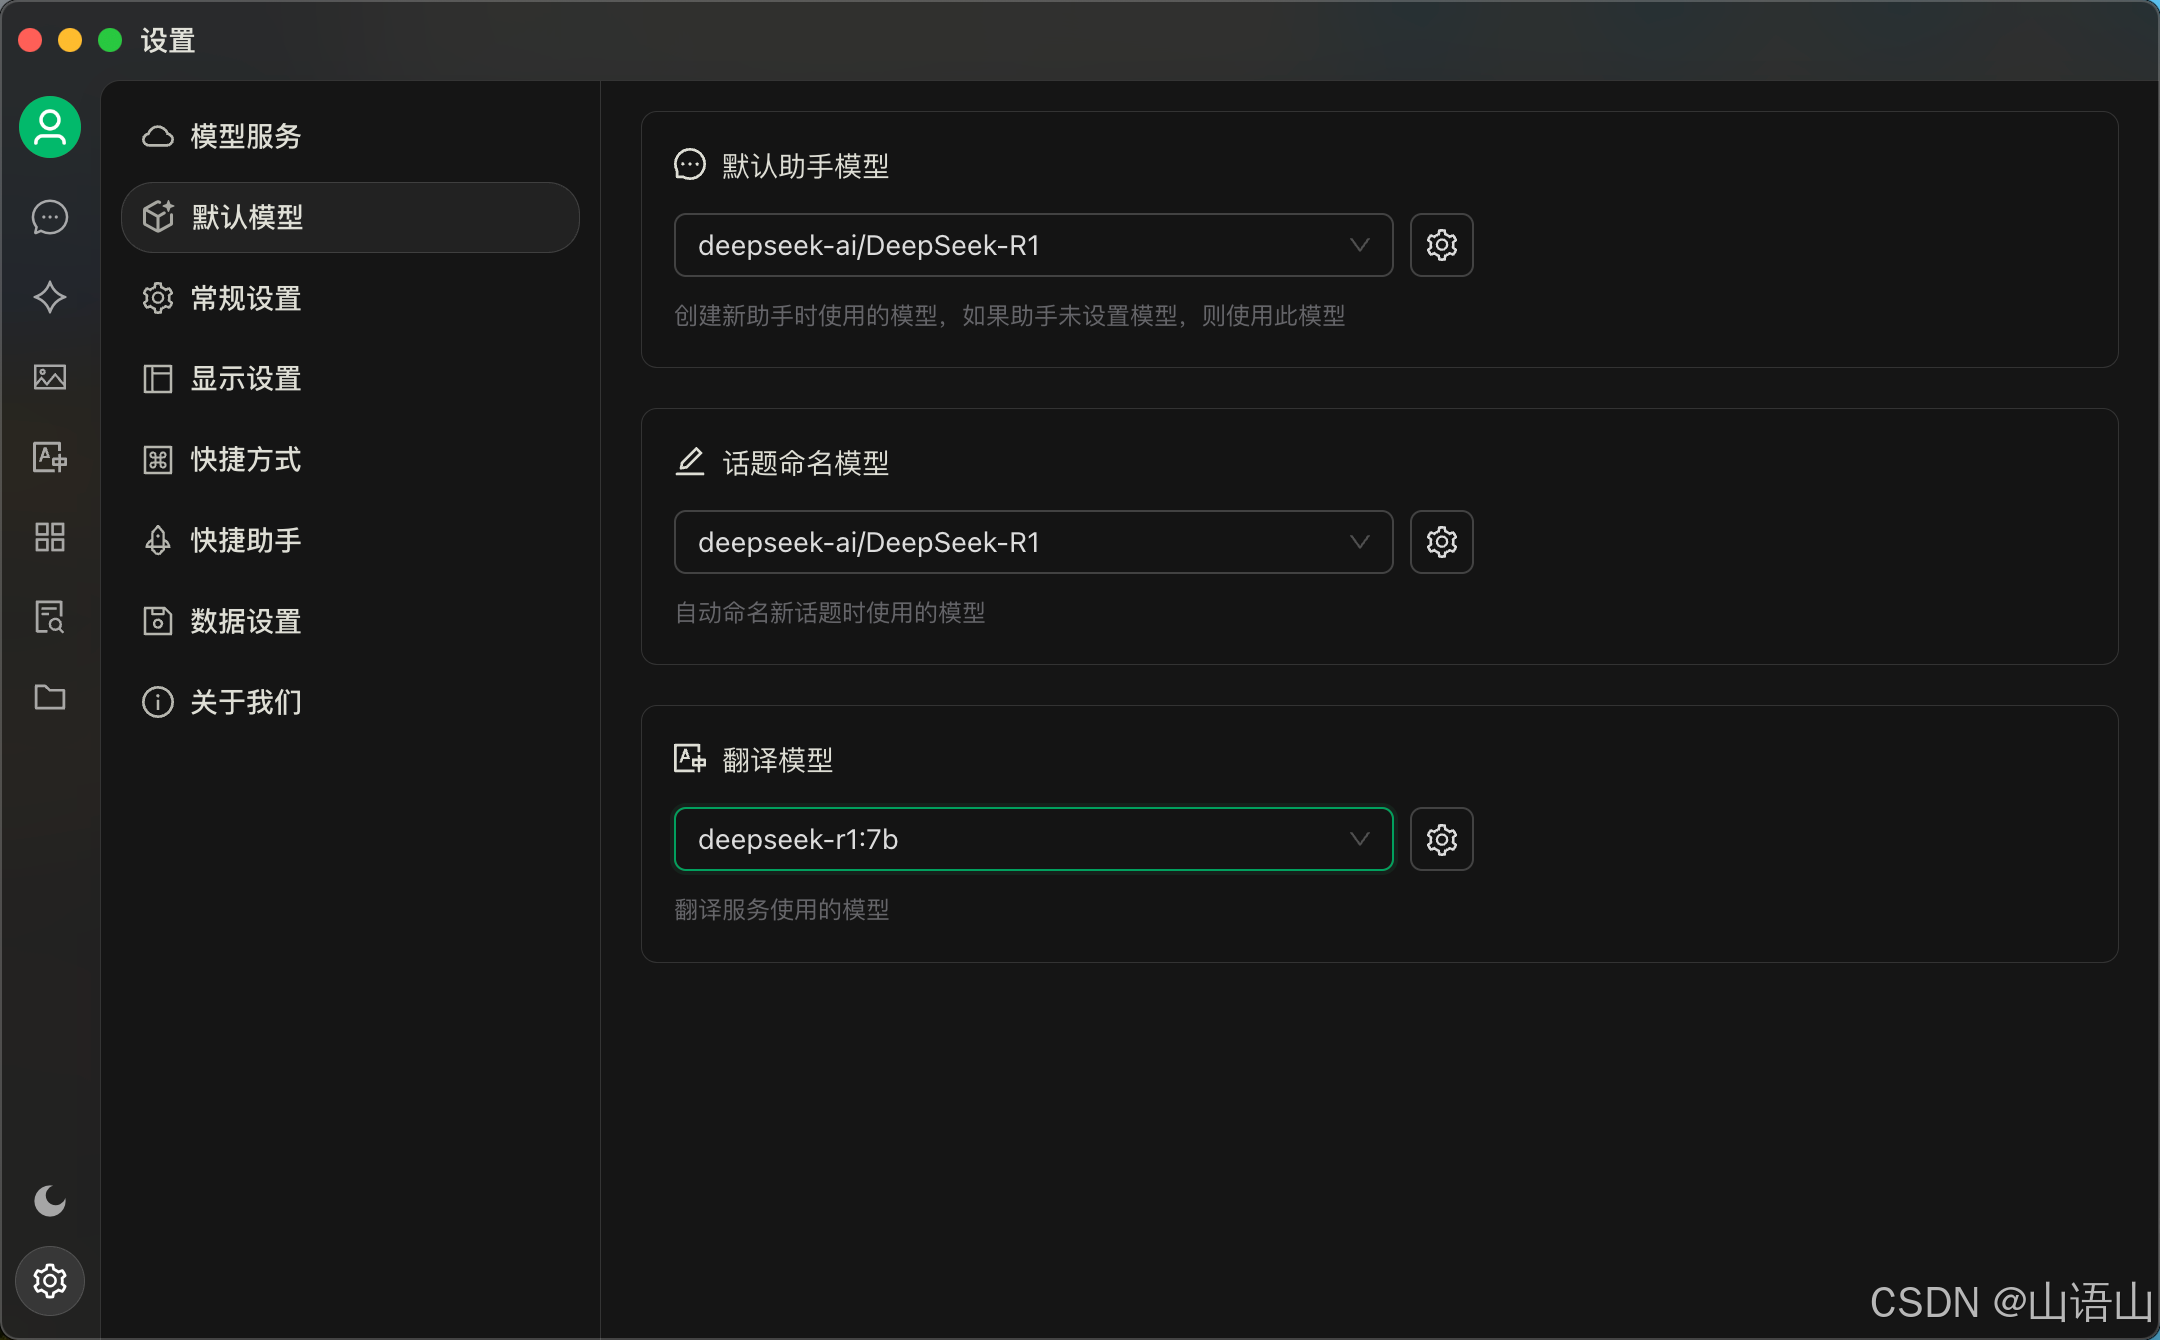Open settings for default assistant model
This screenshot has width=2160, height=1340.
1441,245
